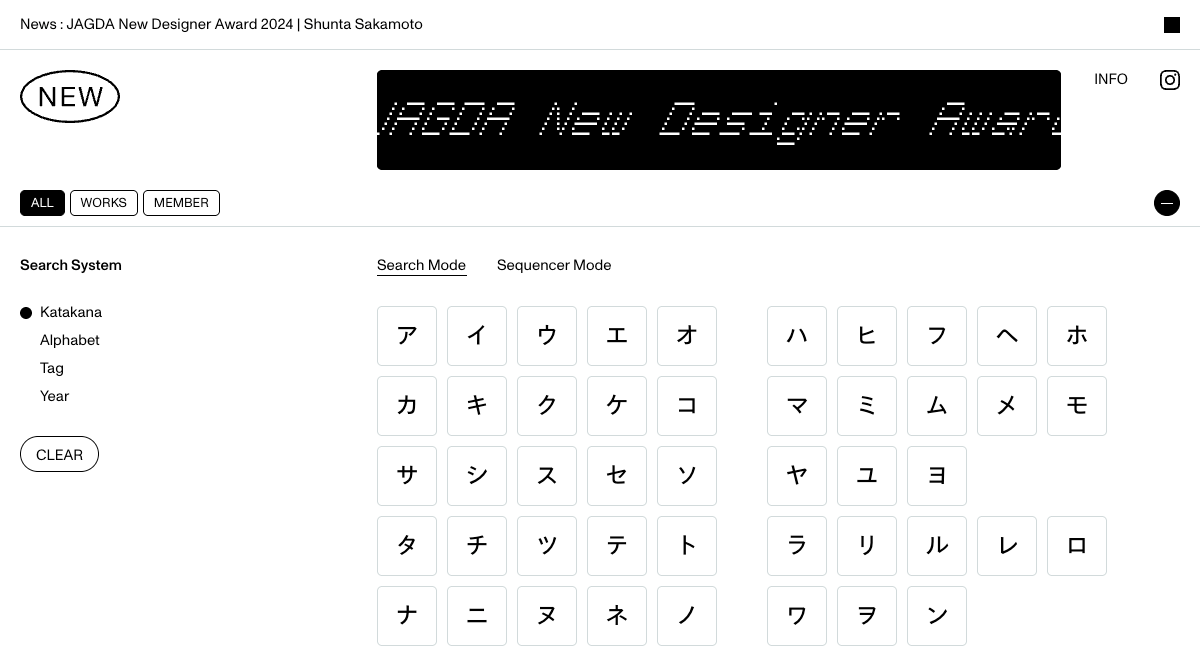
Task: Select katakana key イ
Action: click(477, 336)
